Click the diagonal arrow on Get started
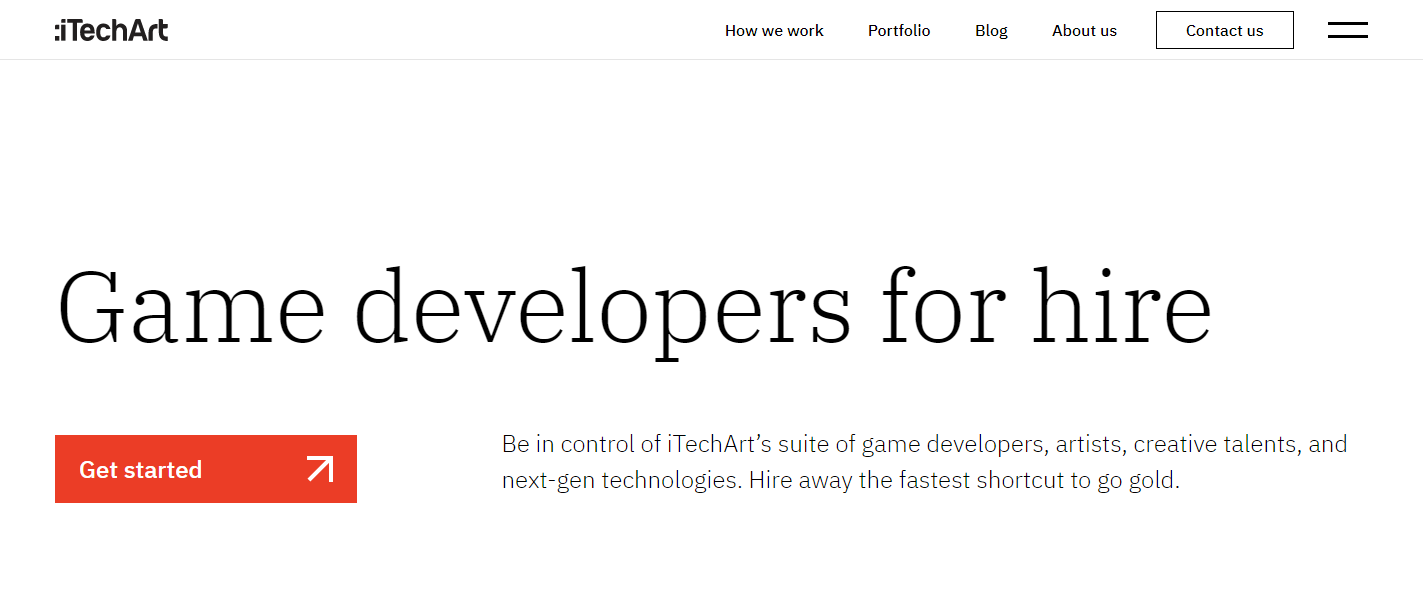 tap(320, 469)
